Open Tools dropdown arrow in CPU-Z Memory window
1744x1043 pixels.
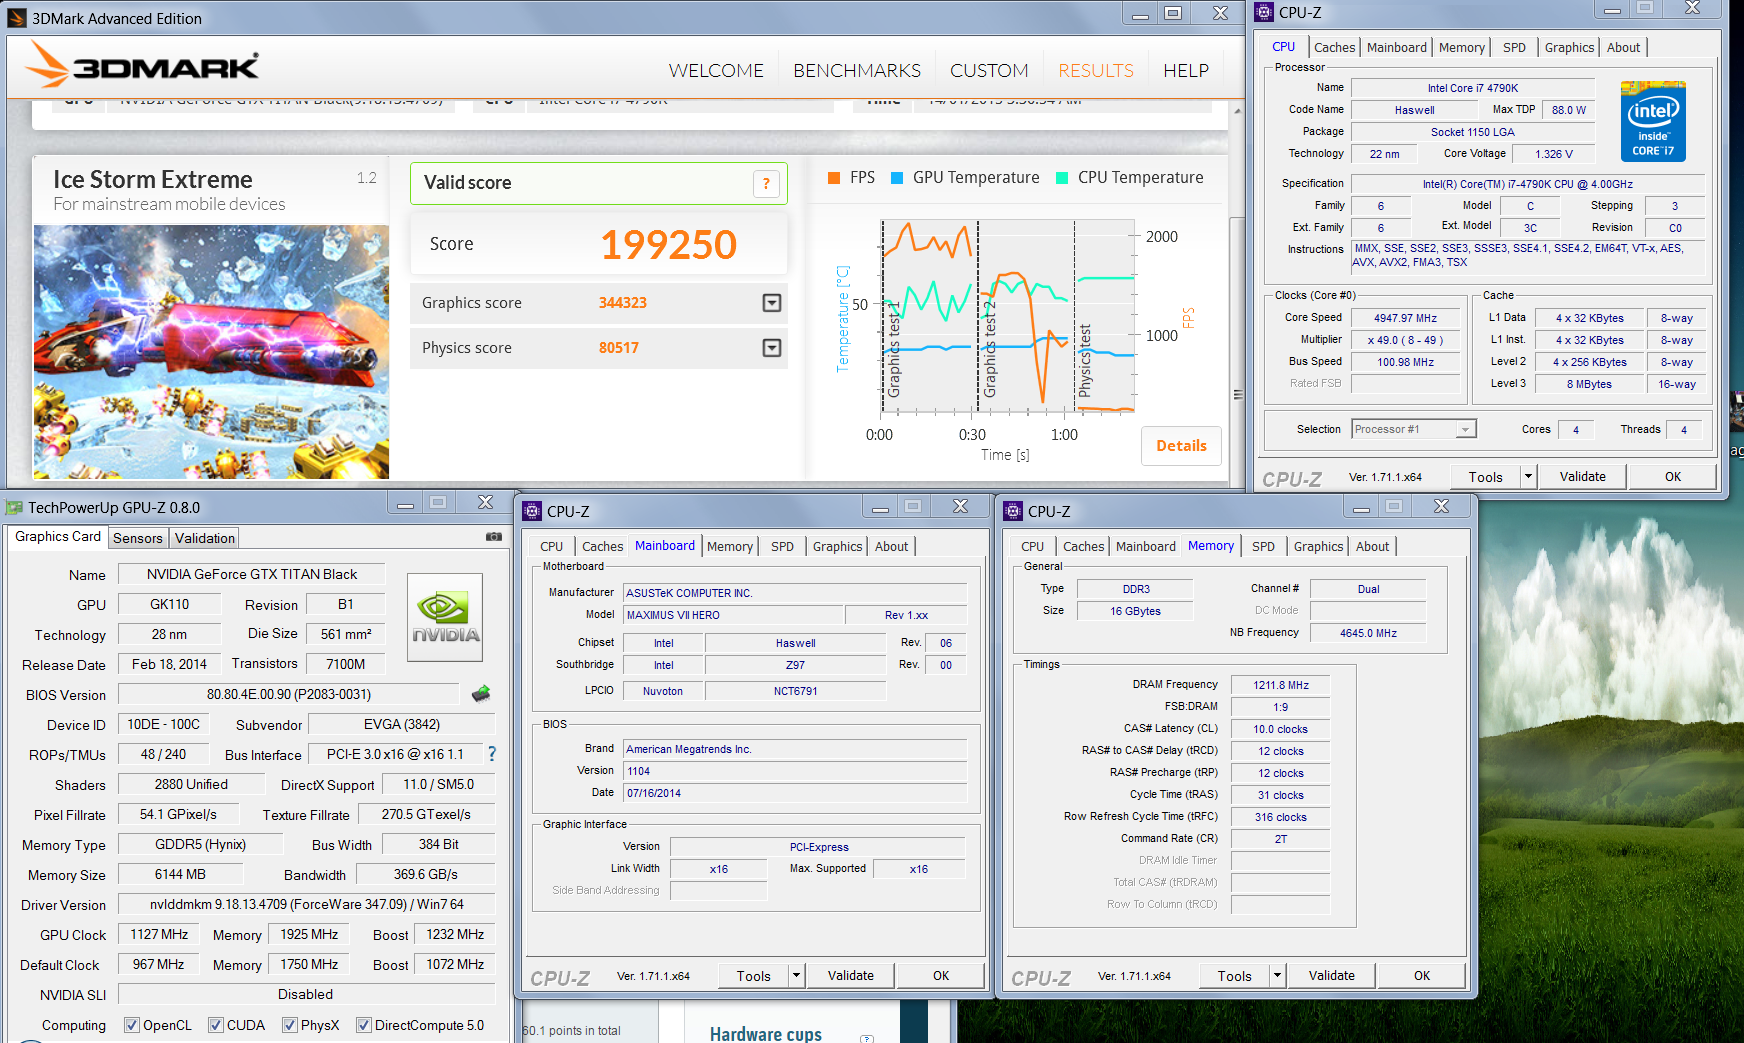[1278, 975]
